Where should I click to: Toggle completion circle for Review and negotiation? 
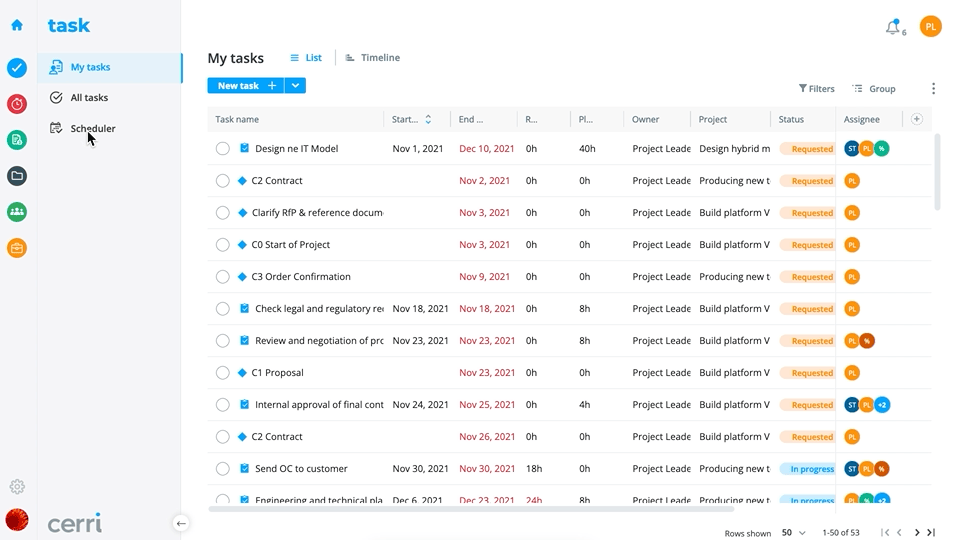coord(223,340)
